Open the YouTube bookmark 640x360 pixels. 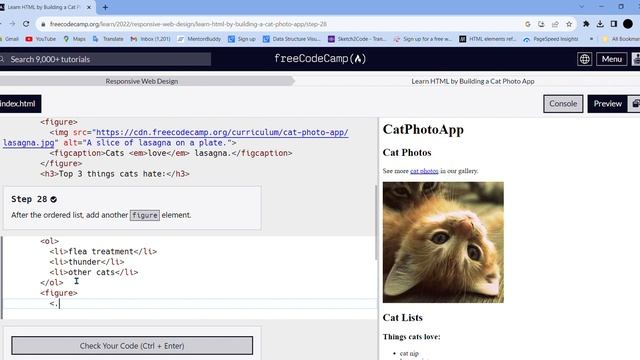coord(40,39)
